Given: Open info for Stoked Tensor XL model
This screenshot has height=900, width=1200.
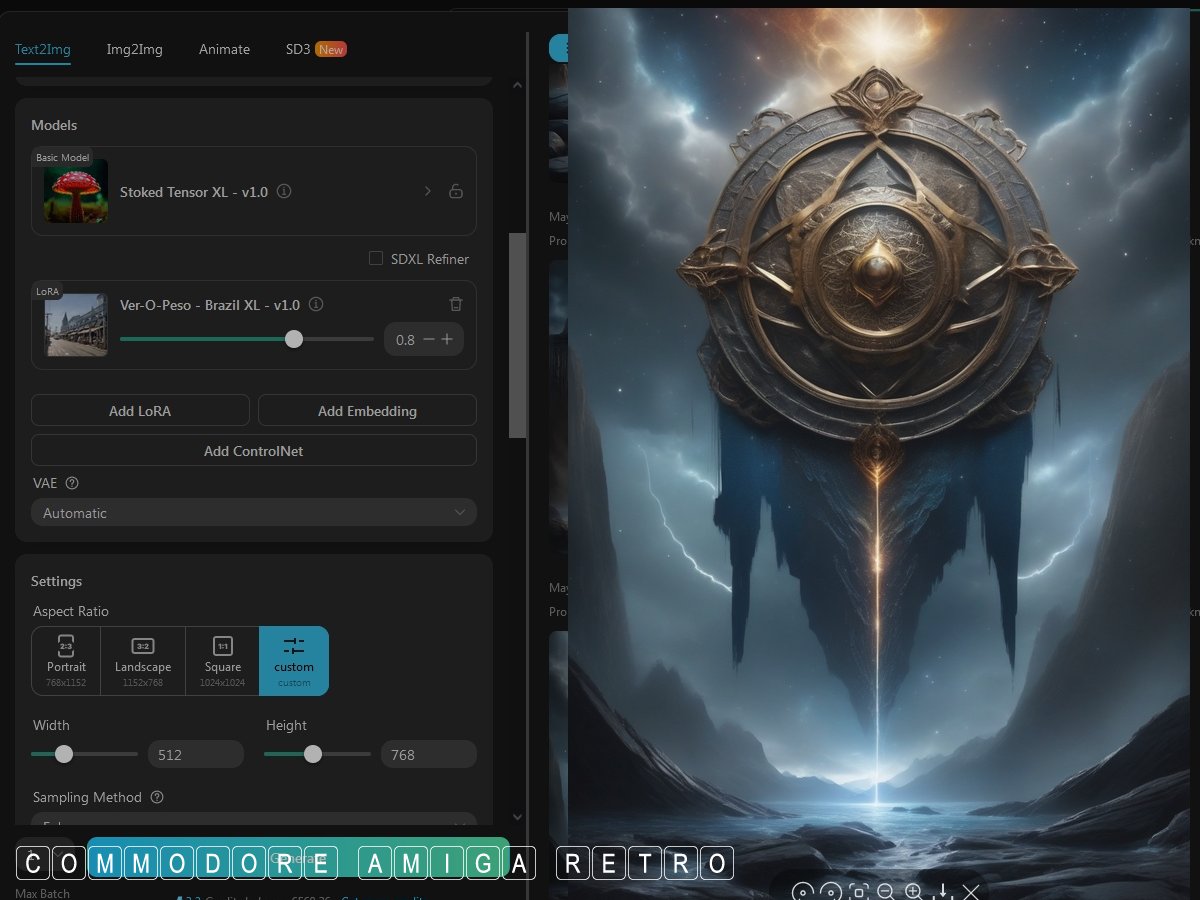Looking at the screenshot, I should click(284, 191).
